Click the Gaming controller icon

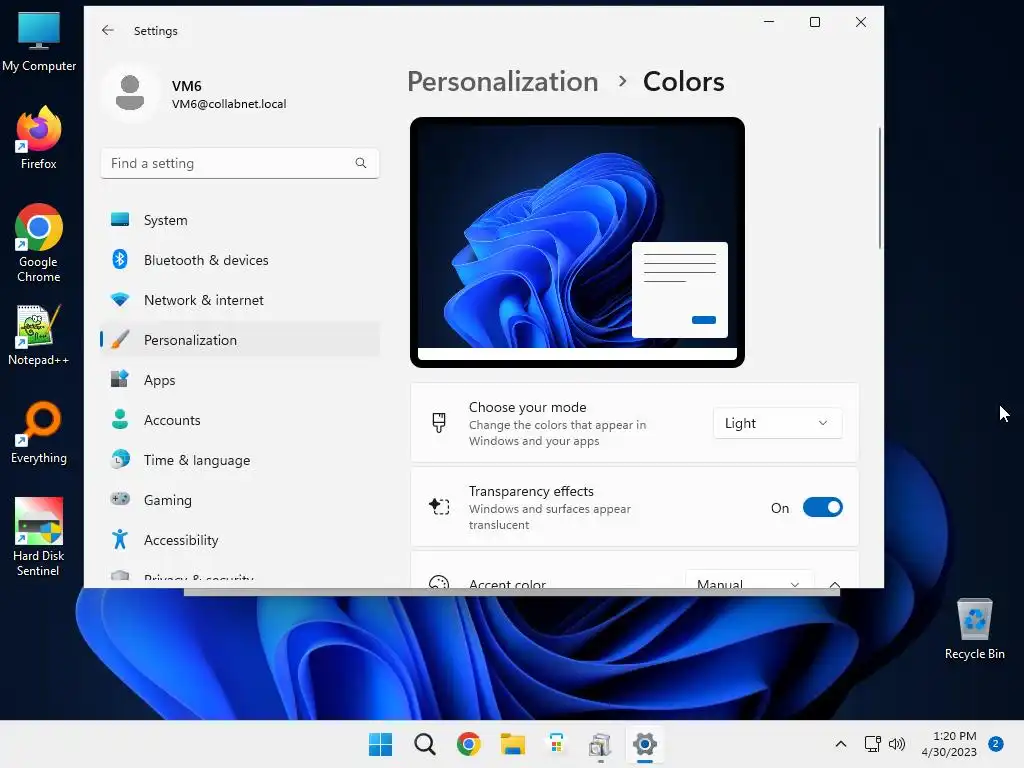120,499
